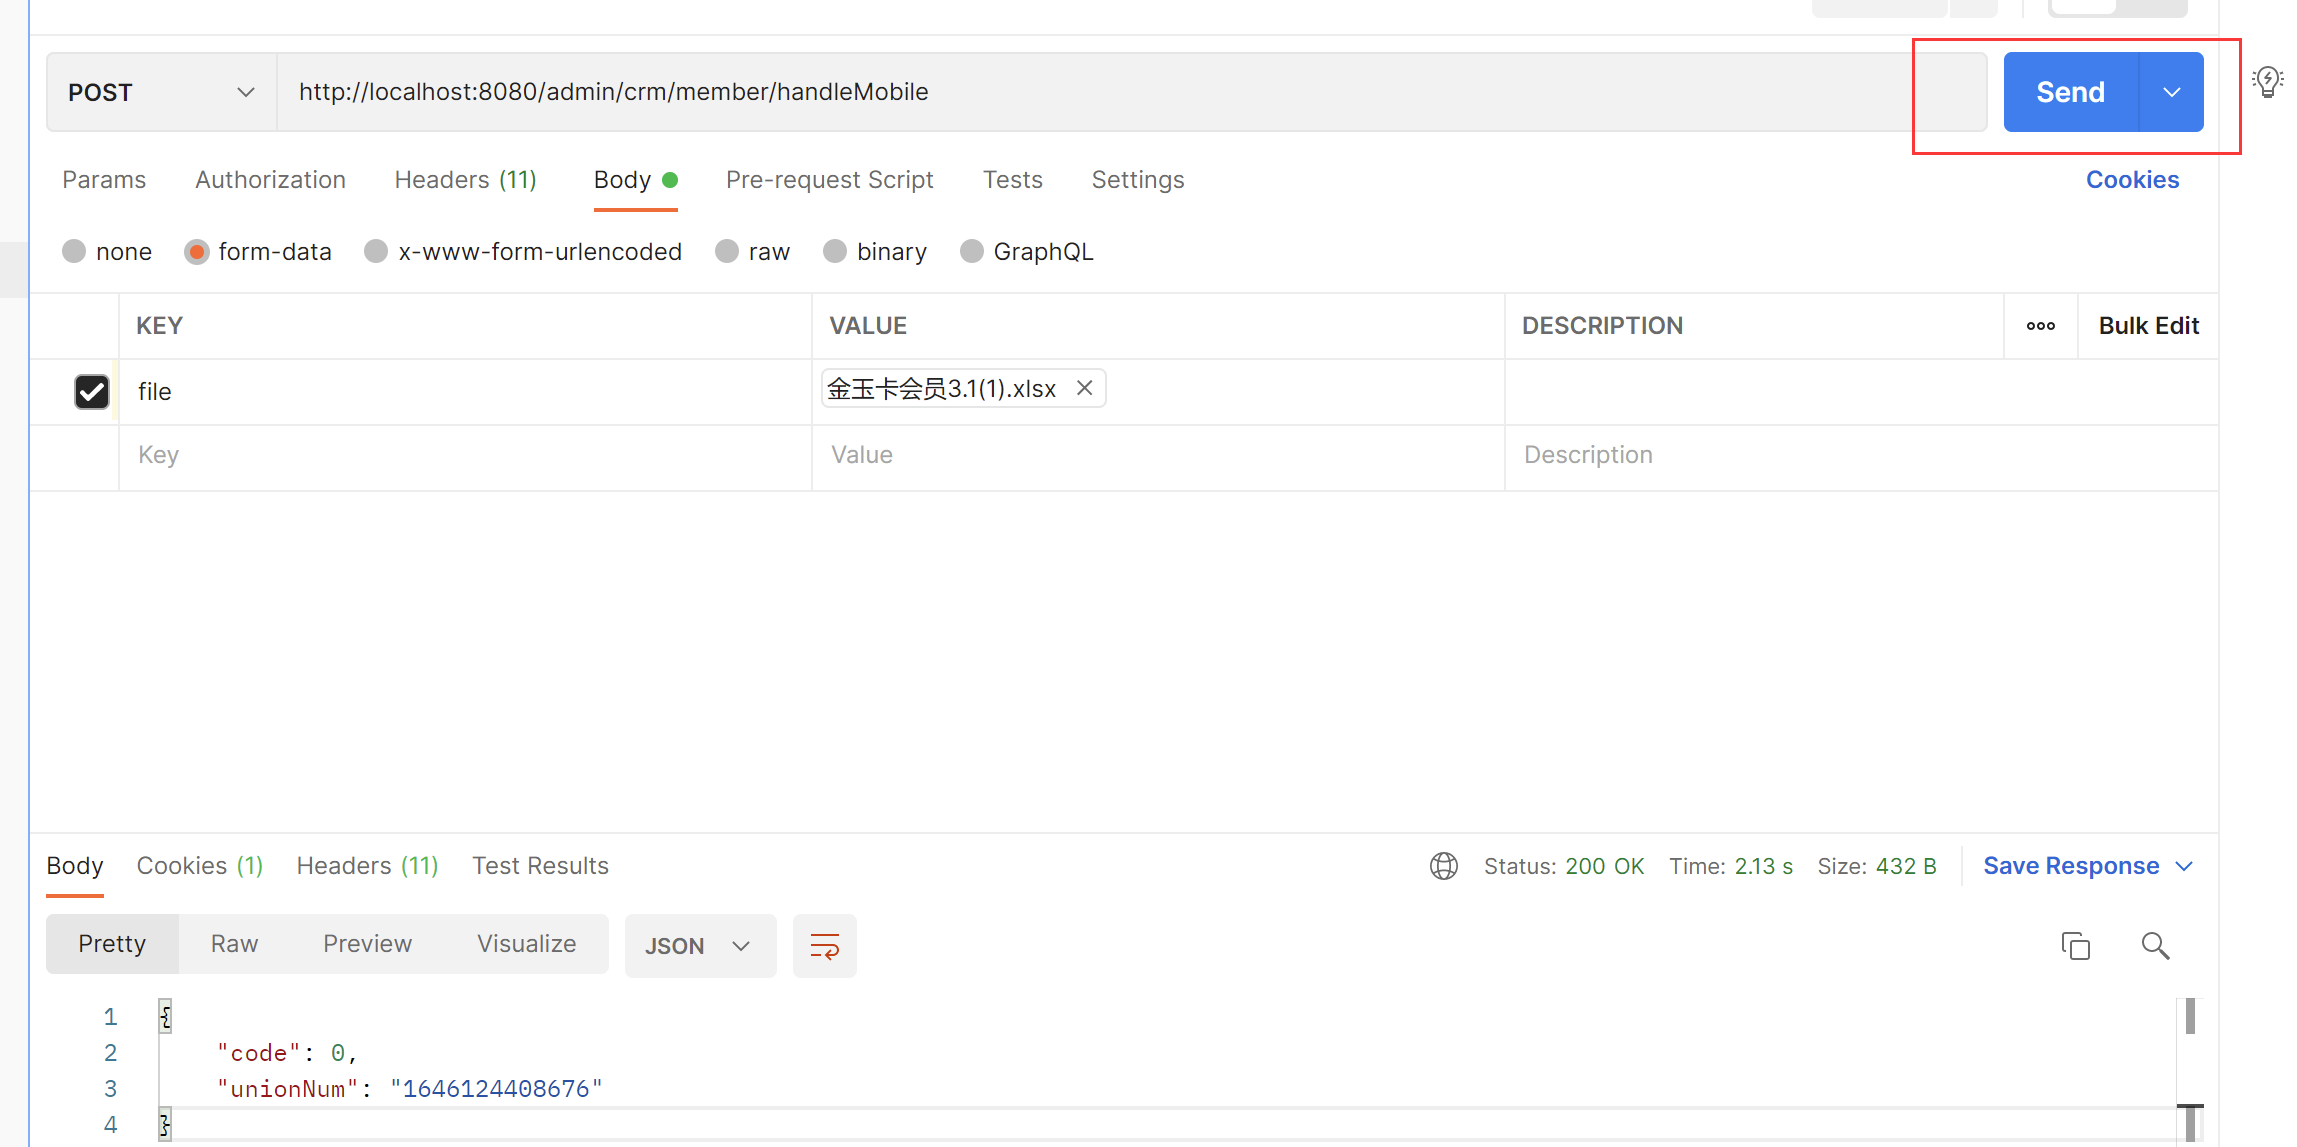Click the network globe icon
2297x1147 pixels.
point(1443,866)
